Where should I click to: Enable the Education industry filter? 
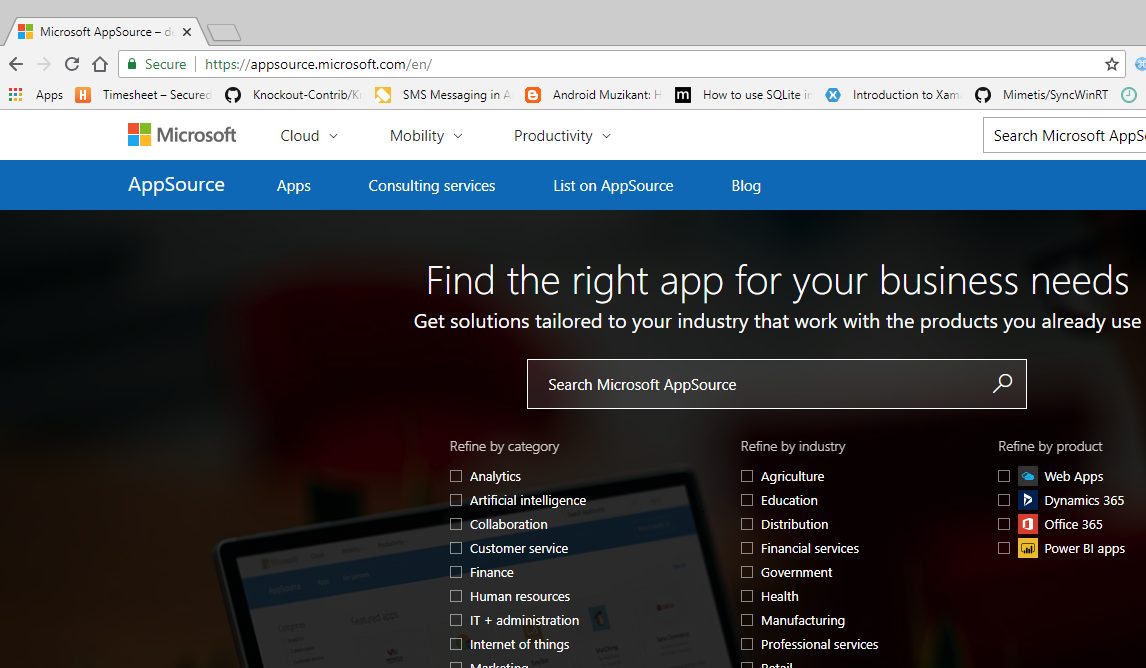point(746,500)
